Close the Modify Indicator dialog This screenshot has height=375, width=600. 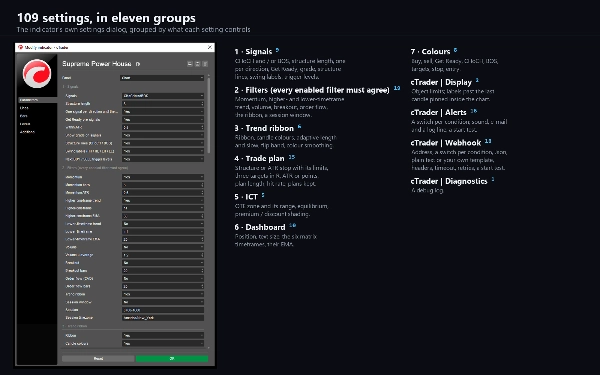tap(210, 47)
